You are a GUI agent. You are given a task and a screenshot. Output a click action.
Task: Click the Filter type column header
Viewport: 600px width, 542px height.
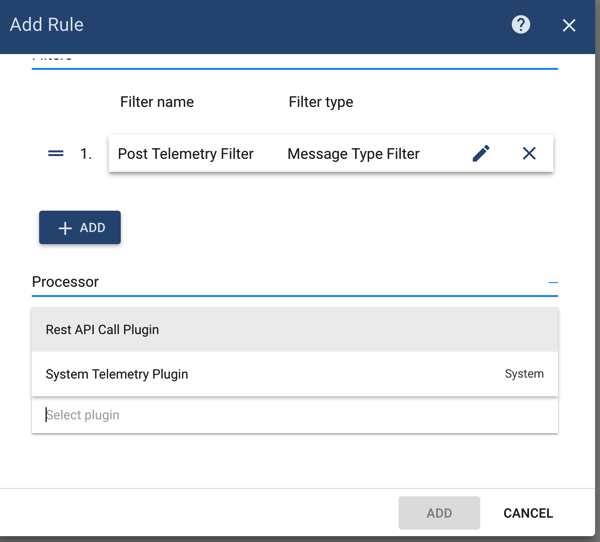pyautogui.click(x=321, y=102)
